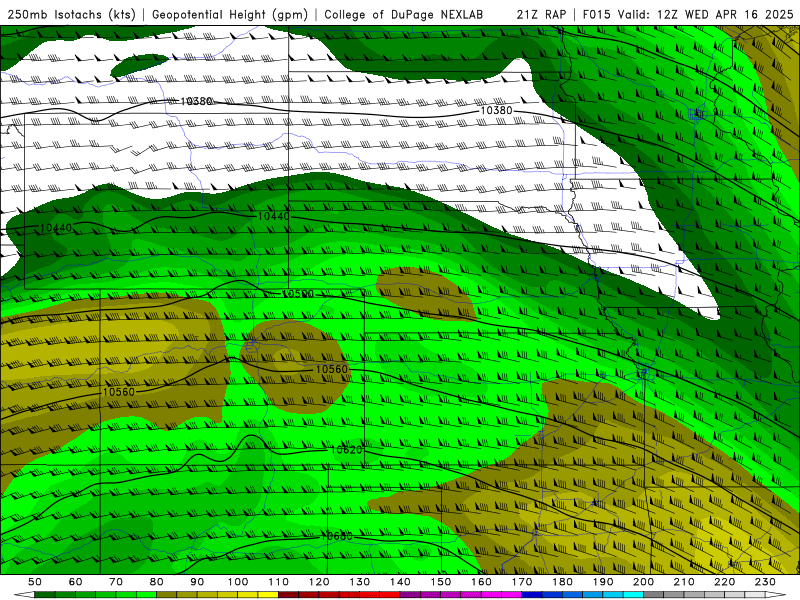This screenshot has height=600, width=800.
Task: Click the 60 knot color bar label
Action: 76,582
